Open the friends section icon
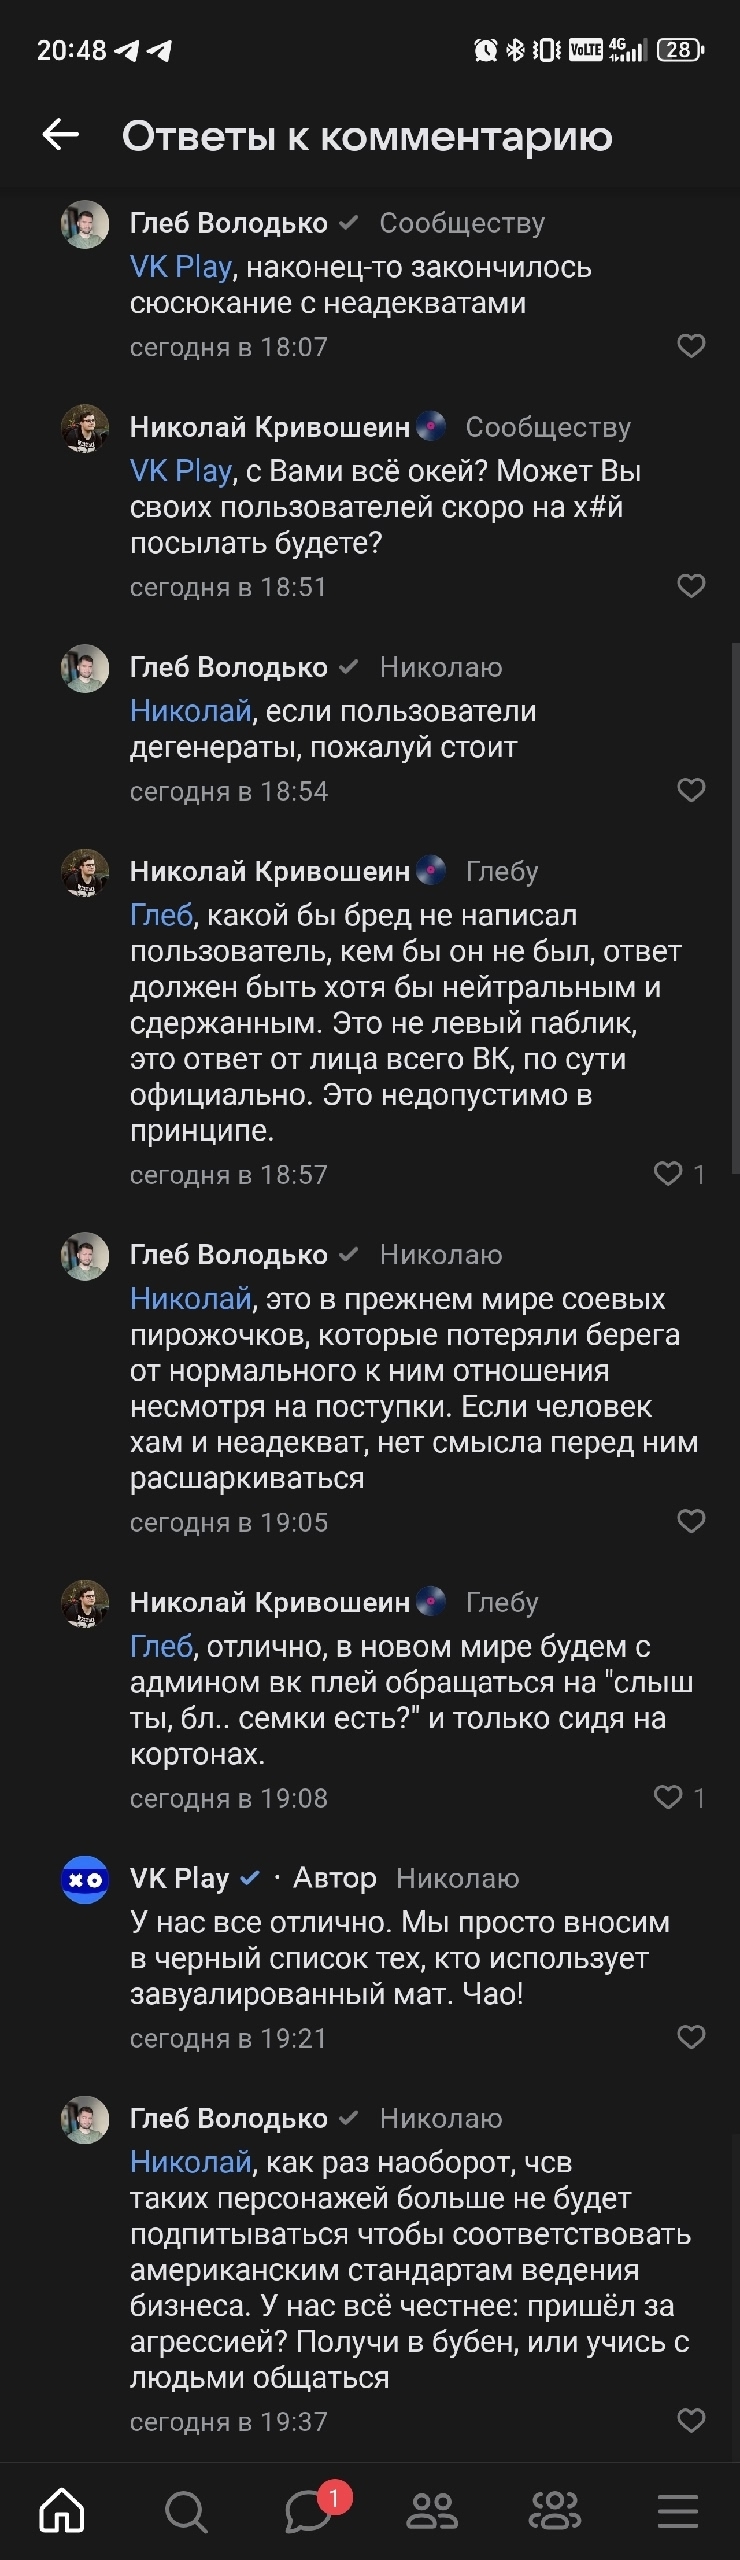The height and width of the screenshot is (2560, 740). (432, 2509)
